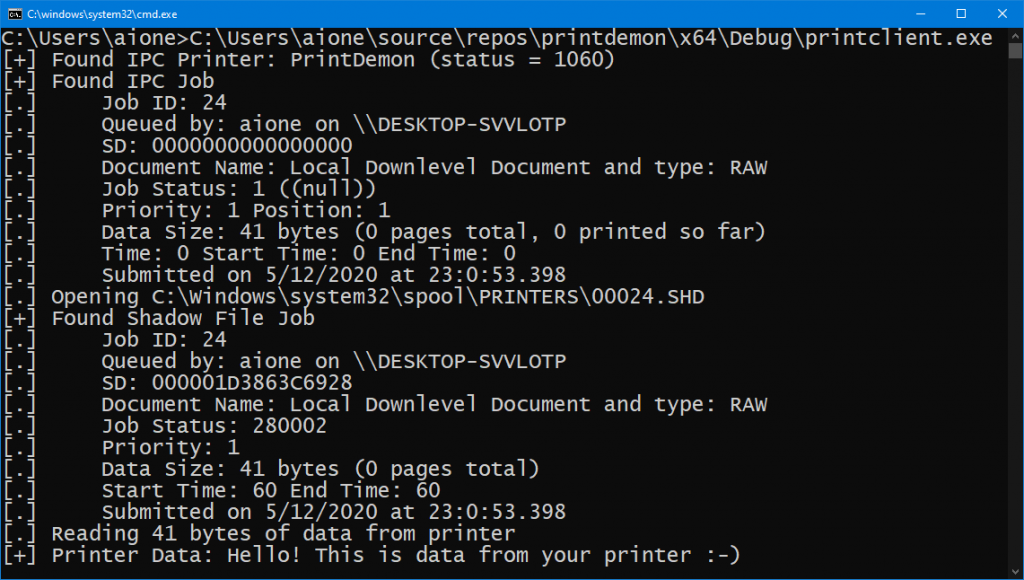Click the 'Job ID: 24' text
The height and width of the screenshot is (580, 1024).
160,102
